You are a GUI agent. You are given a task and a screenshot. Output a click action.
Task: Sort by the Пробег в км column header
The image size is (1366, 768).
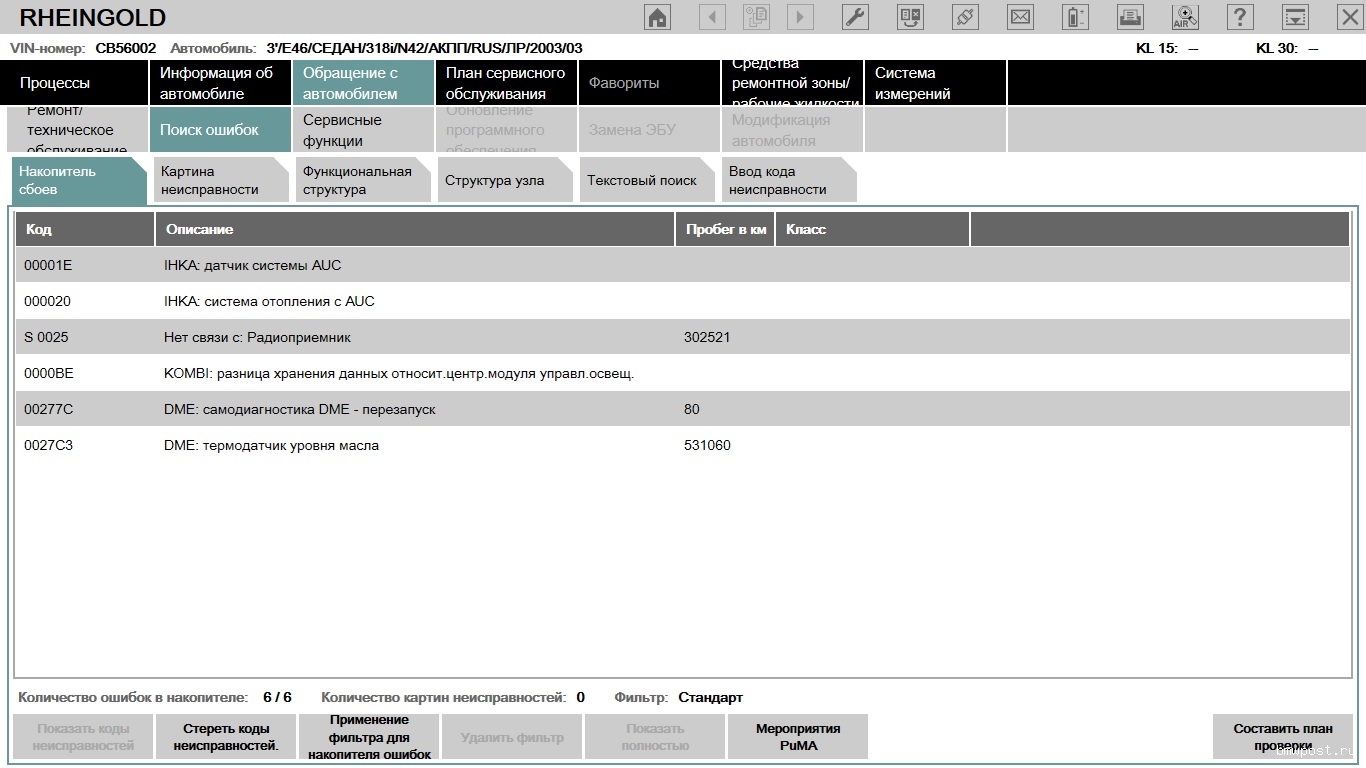(725, 229)
